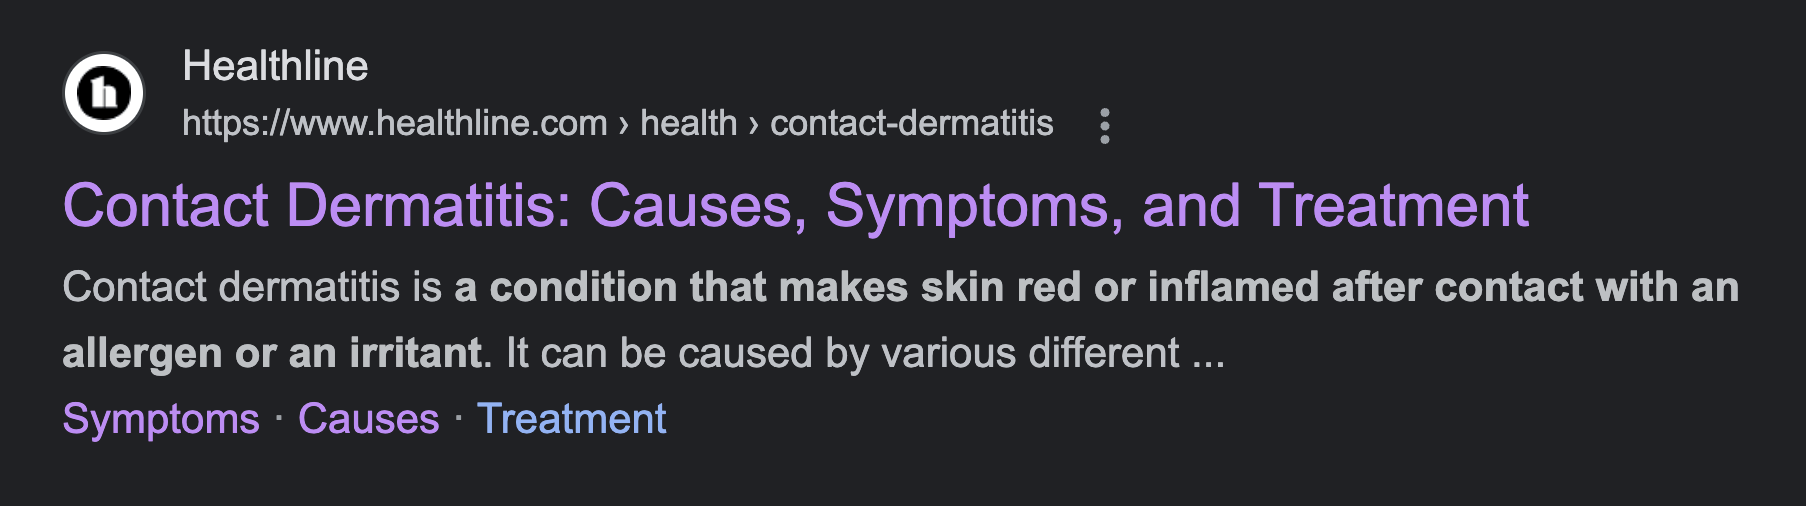Open the Causes sitelink
Viewport: 1806px width, 506px height.
click(368, 419)
